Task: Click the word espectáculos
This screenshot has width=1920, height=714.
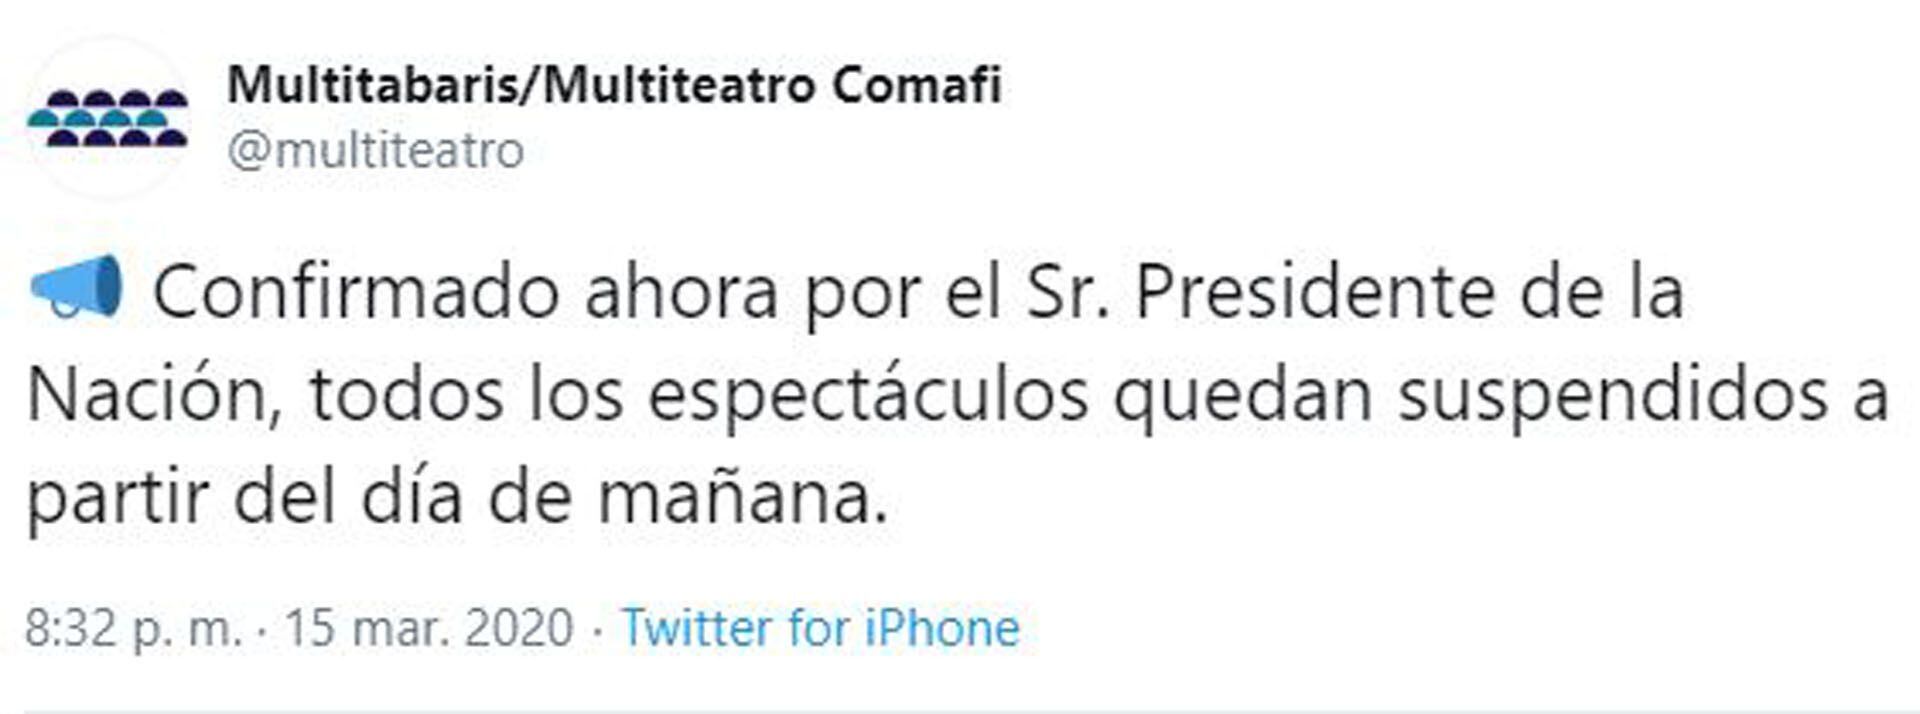Action: pos(868,396)
